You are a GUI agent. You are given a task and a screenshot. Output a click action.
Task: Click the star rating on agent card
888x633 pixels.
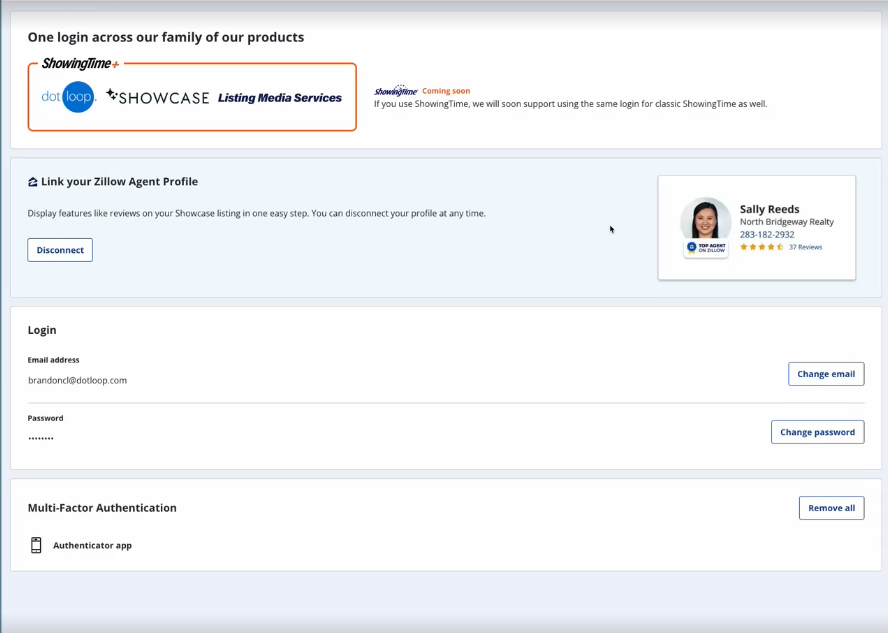coord(761,247)
